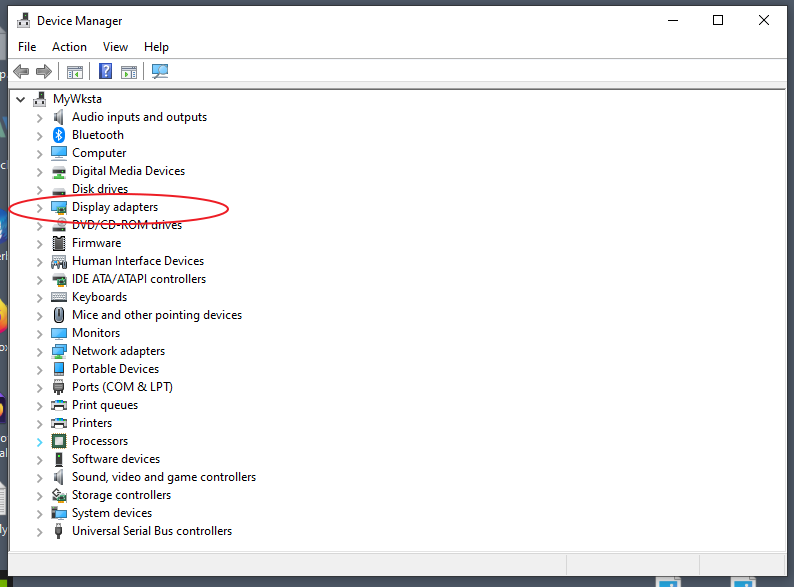Click the Mice and other pointing devices icon

click(x=59, y=315)
